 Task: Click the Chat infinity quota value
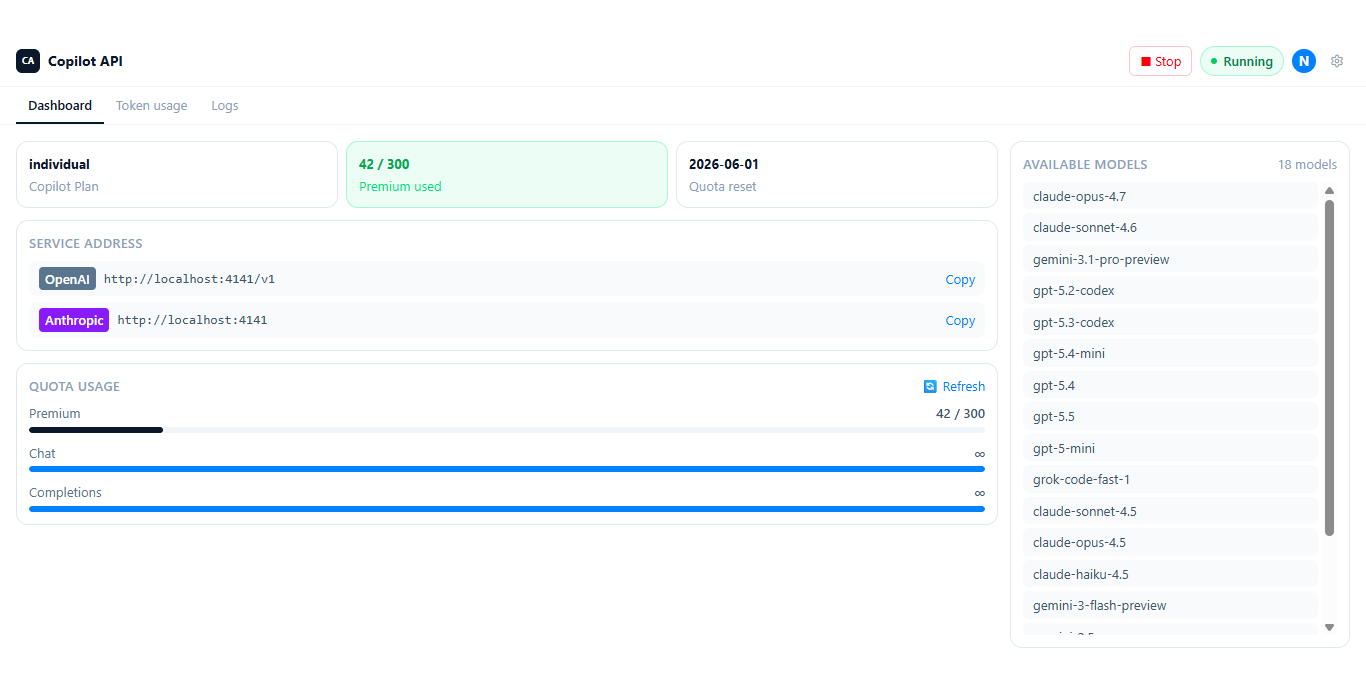(980, 454)
